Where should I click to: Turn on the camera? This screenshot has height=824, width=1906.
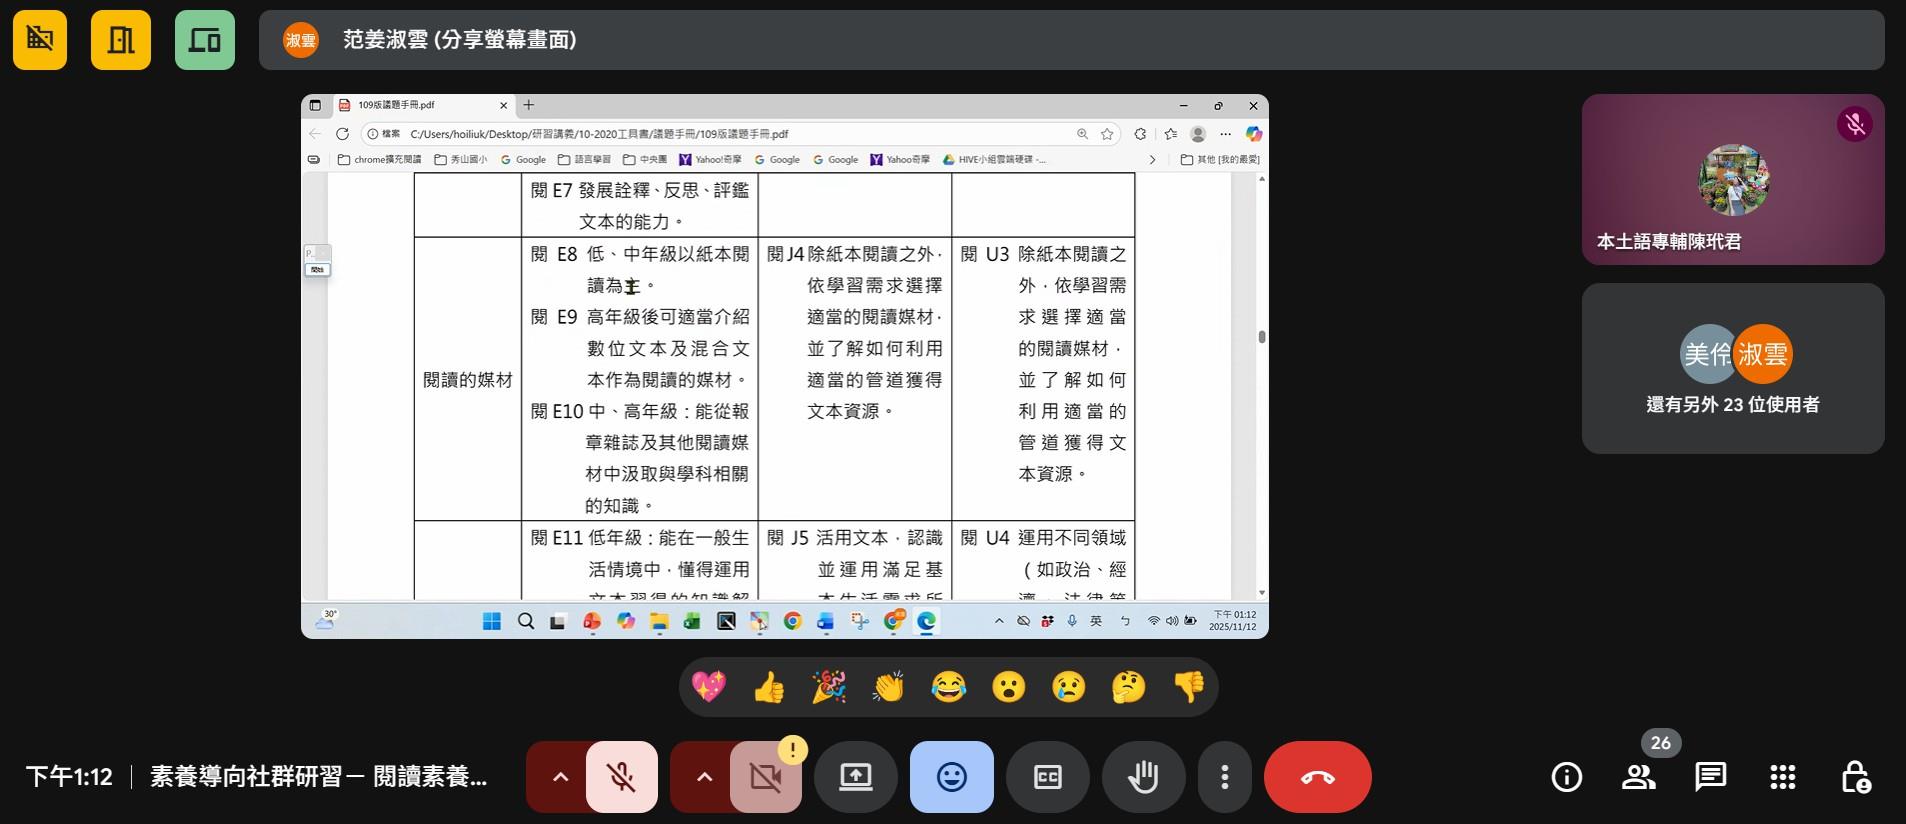click(765, 777)
